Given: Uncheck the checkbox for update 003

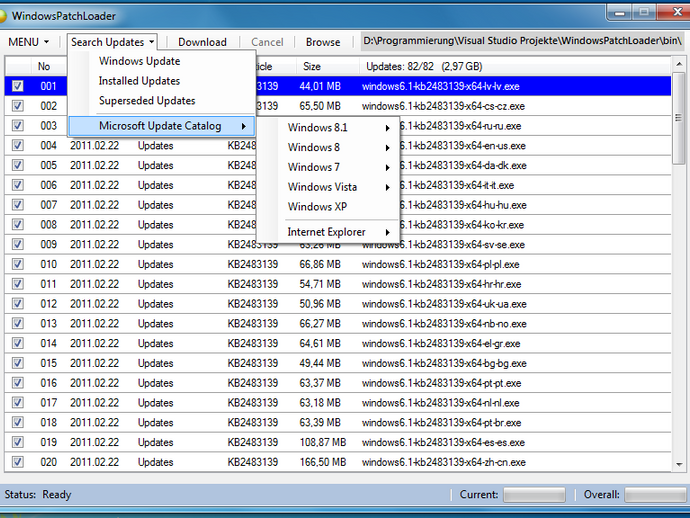Looking at the screenshot, I should point(18,126).
